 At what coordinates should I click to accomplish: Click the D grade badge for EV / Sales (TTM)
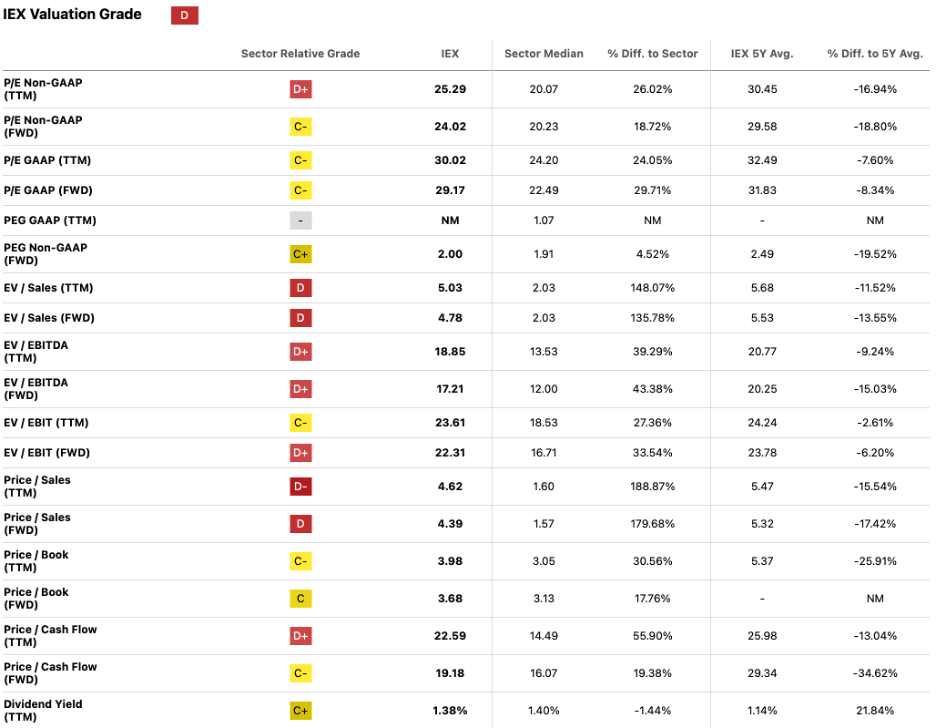pyautogui.click(x=300, y=288)
